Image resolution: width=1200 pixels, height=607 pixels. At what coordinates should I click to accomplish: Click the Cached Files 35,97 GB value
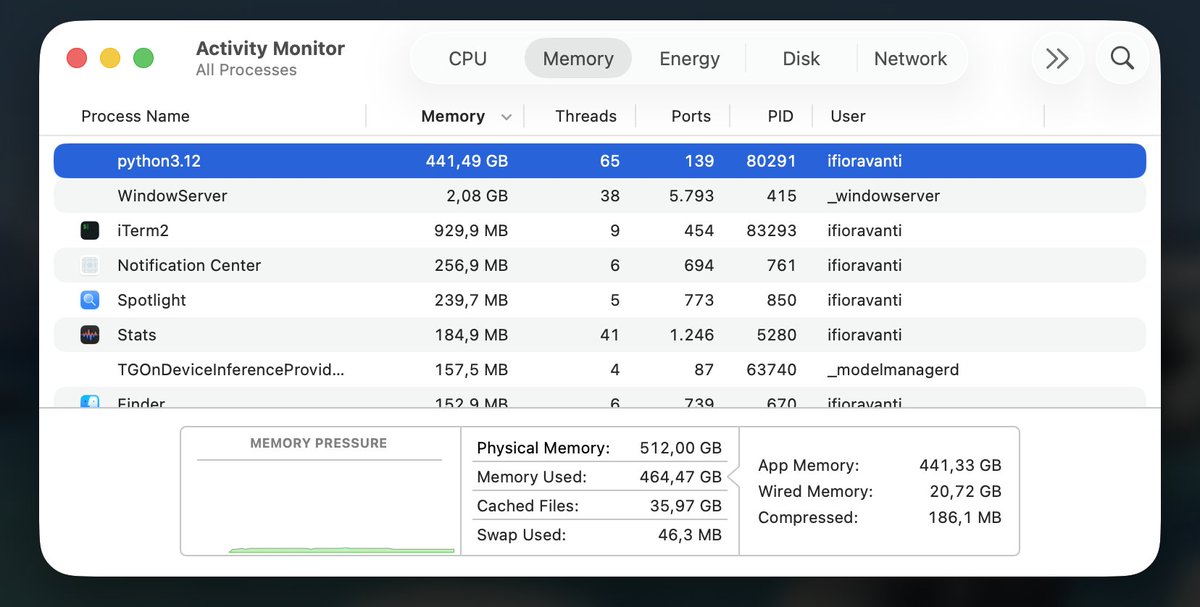[686, 506]
